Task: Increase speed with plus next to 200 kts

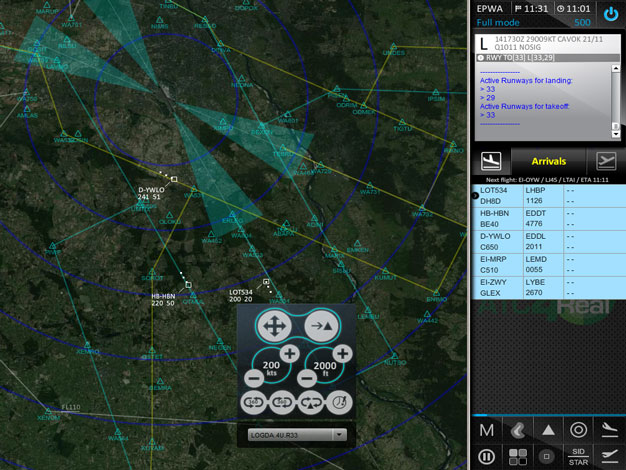Action: (289, 354)
